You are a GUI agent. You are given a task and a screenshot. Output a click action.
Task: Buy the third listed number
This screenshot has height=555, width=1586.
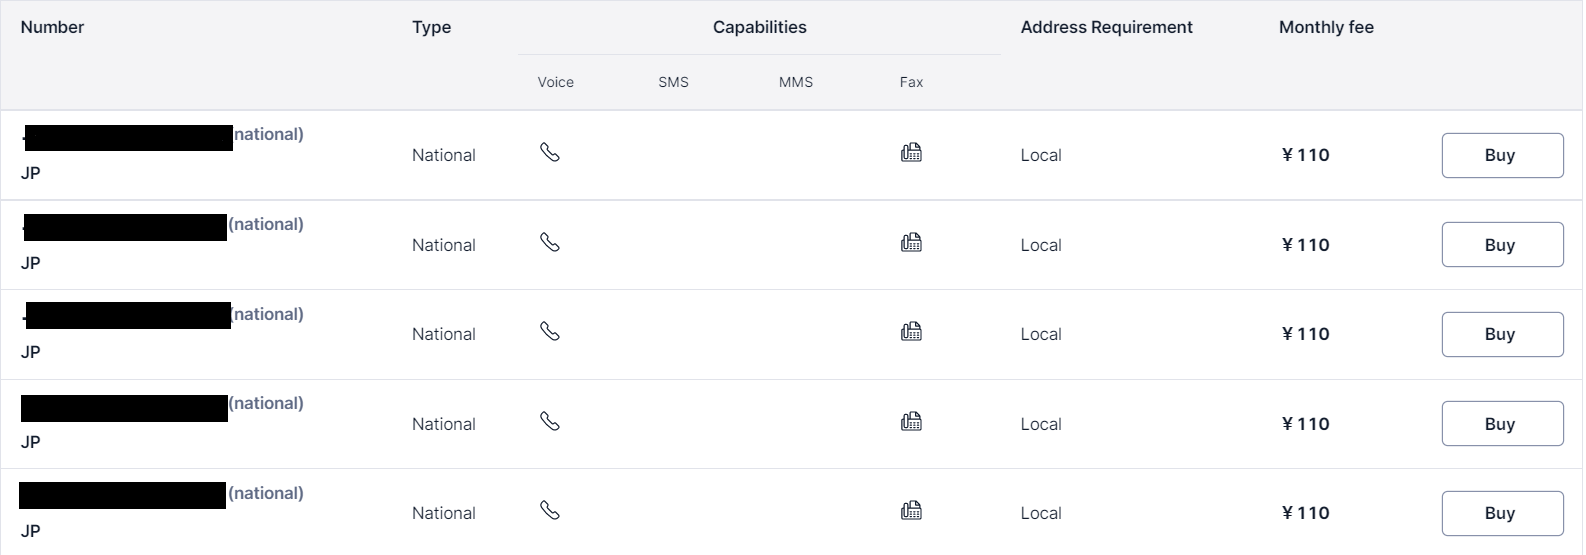point(1502,334)
